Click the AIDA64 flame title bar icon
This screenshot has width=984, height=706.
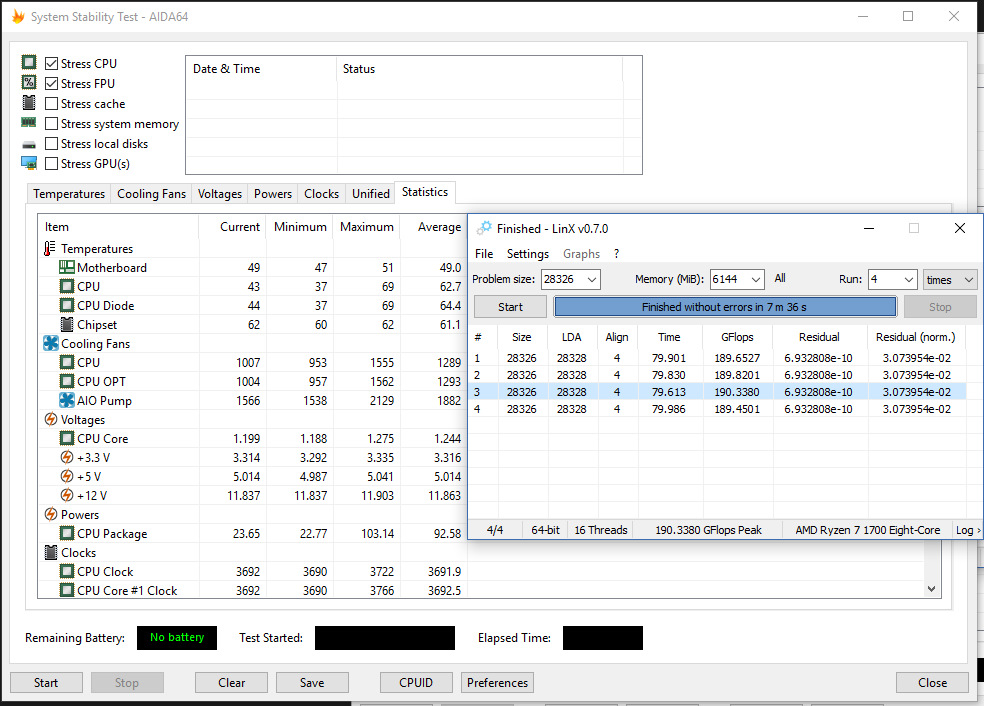point(18,16)
